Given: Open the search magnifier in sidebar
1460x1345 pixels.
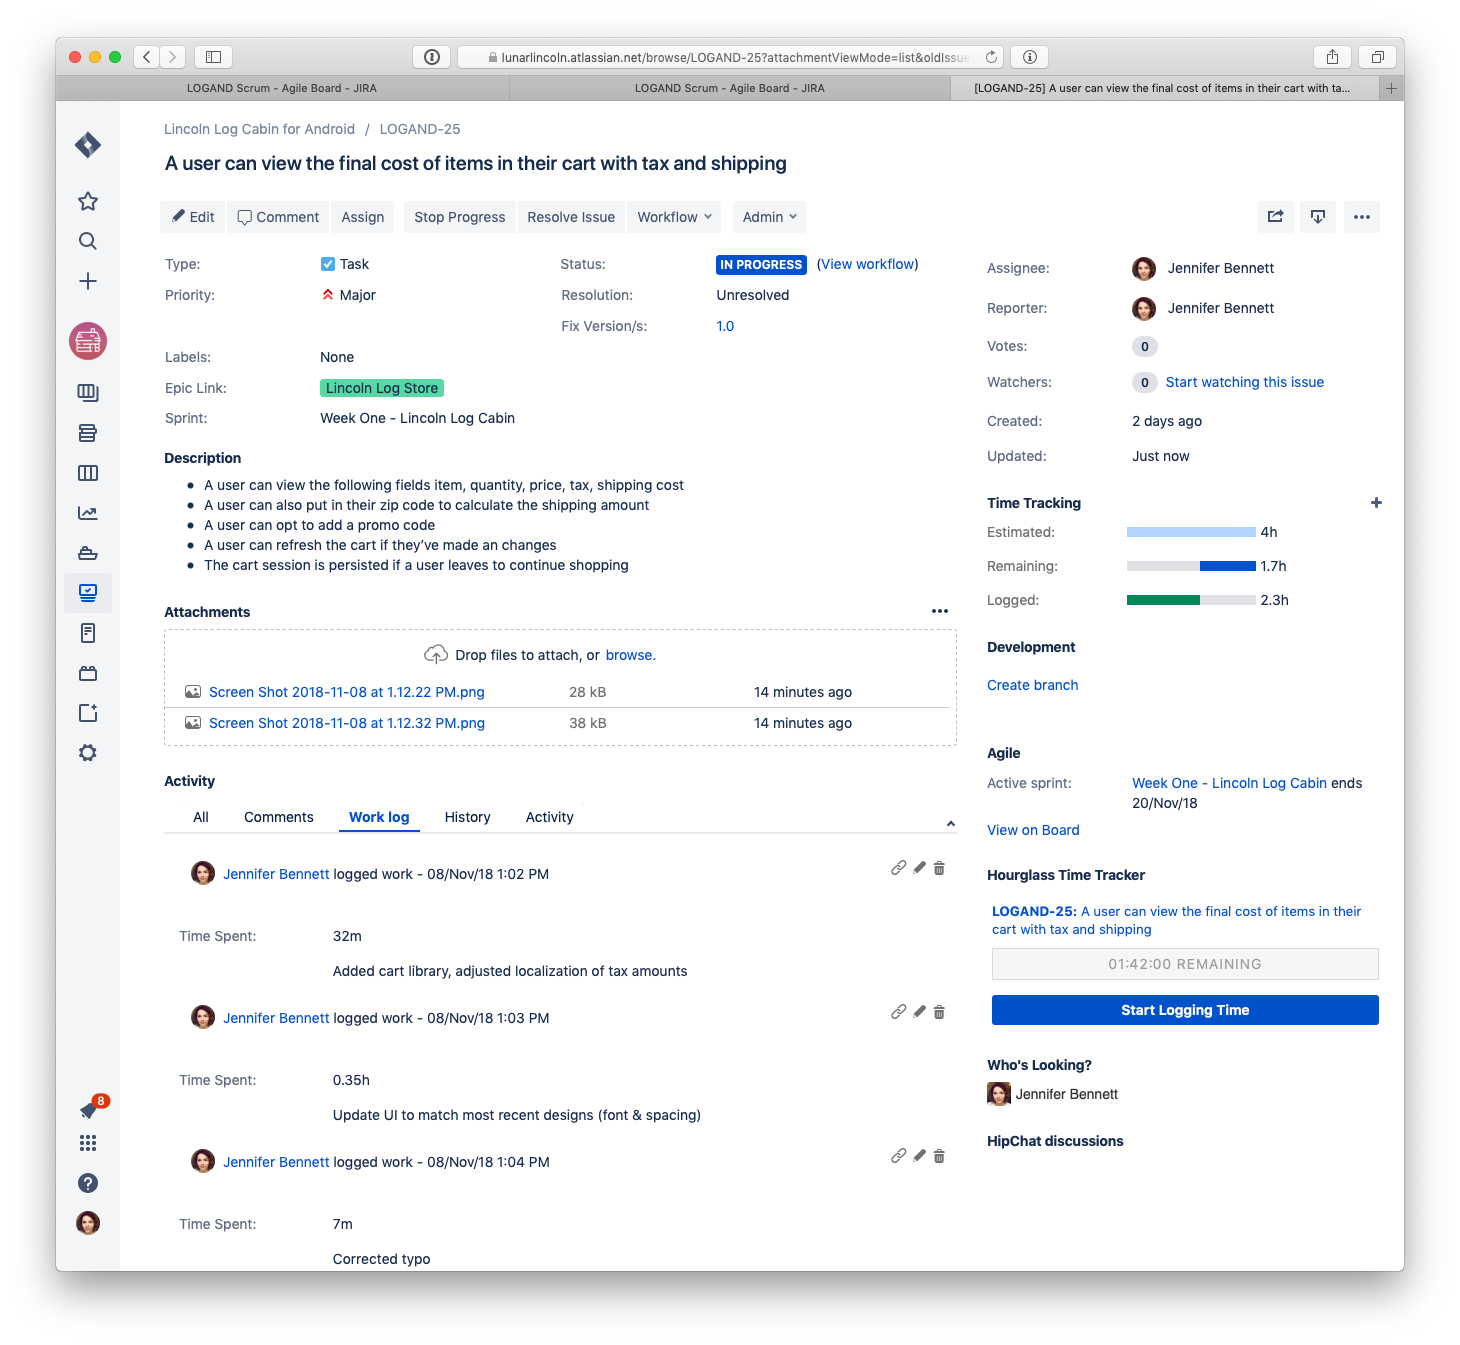Looking at the screenshot, I should coord(88,241).
